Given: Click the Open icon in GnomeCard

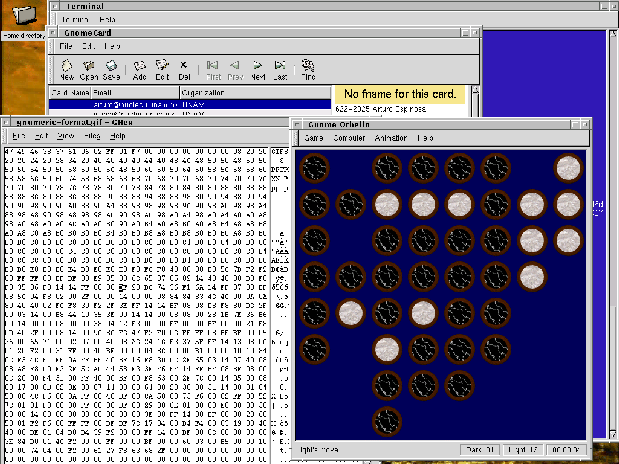Looking at the screenshot, I should [x=89, y=69].
